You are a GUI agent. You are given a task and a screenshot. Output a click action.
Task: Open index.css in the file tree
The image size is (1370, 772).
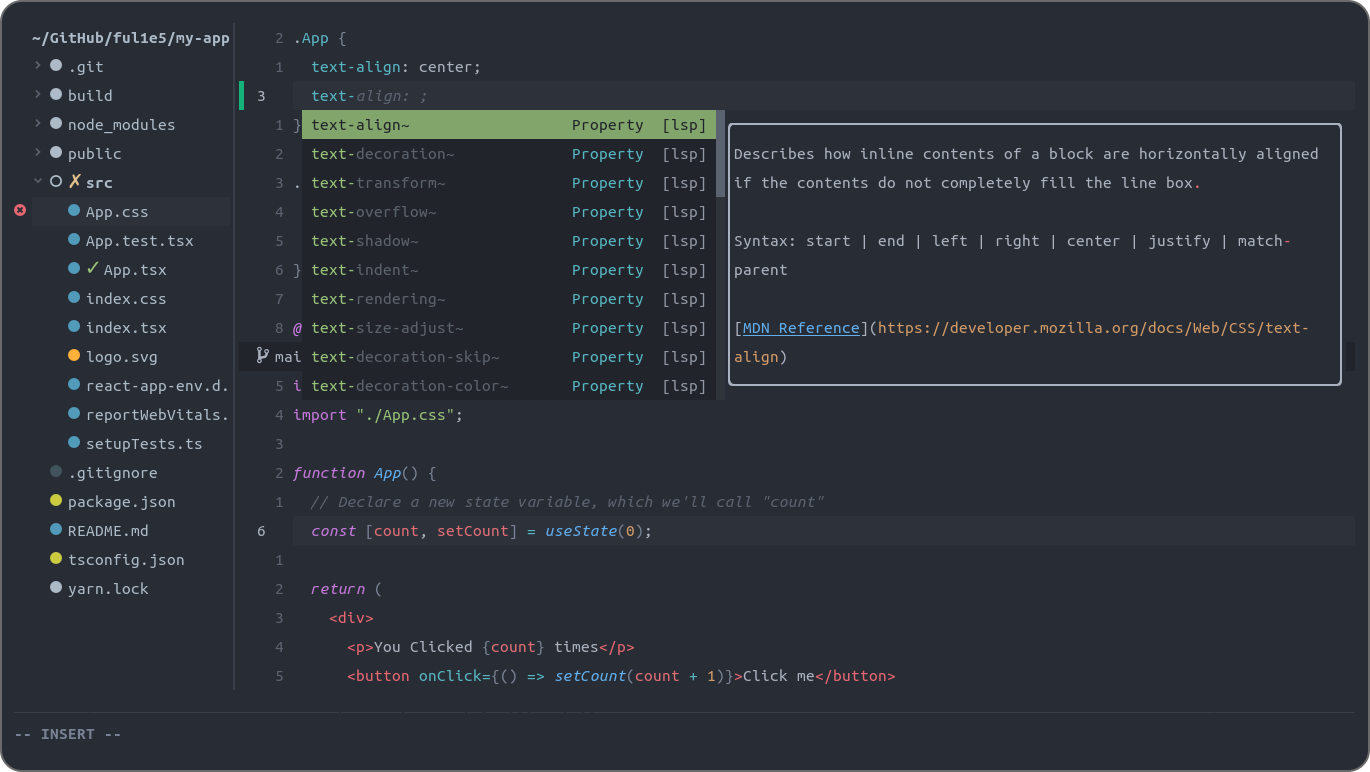(x=126, y=299)
